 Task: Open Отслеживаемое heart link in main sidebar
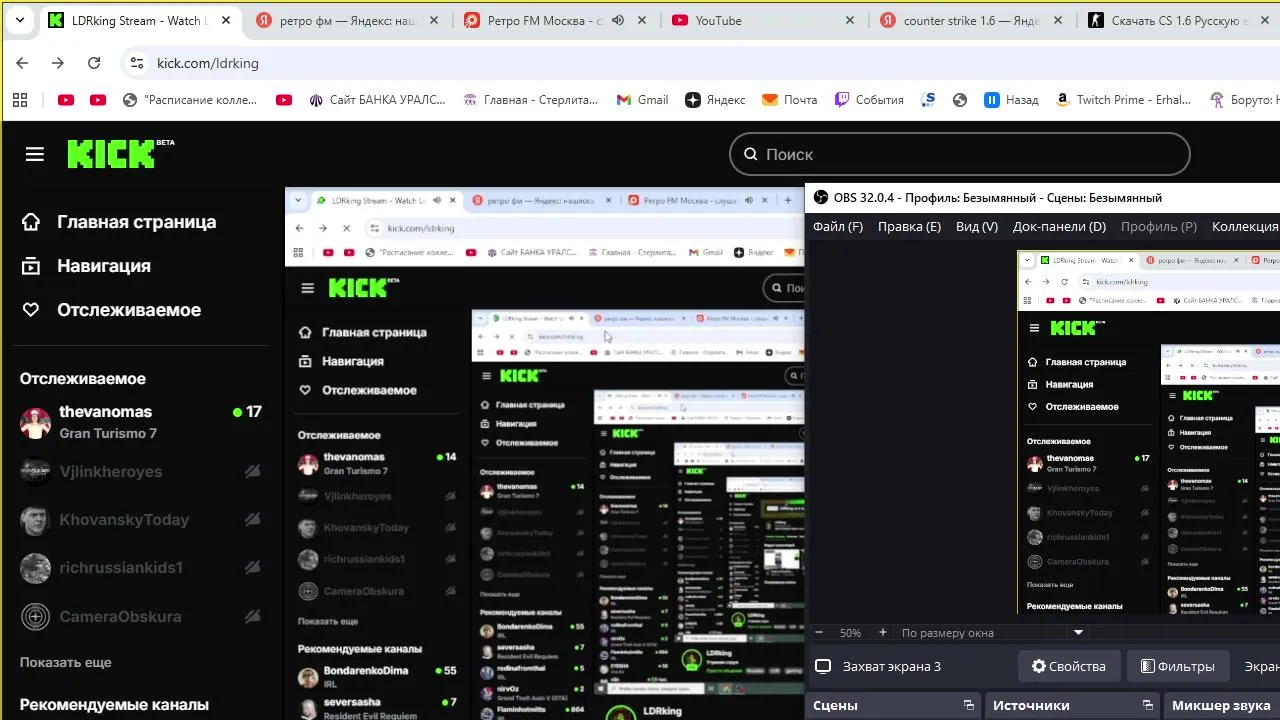coord(111,310)
